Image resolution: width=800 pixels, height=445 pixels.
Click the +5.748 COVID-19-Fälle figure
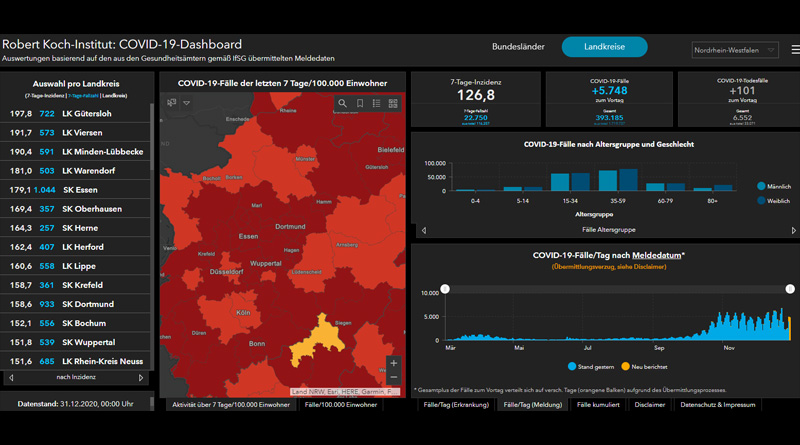(609, 91)
